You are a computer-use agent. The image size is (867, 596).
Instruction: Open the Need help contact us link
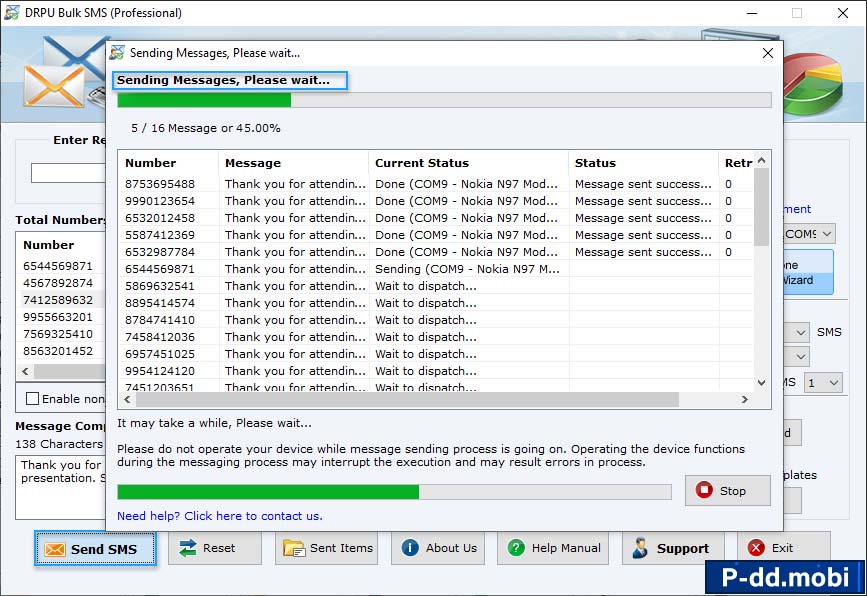[220, 516]
